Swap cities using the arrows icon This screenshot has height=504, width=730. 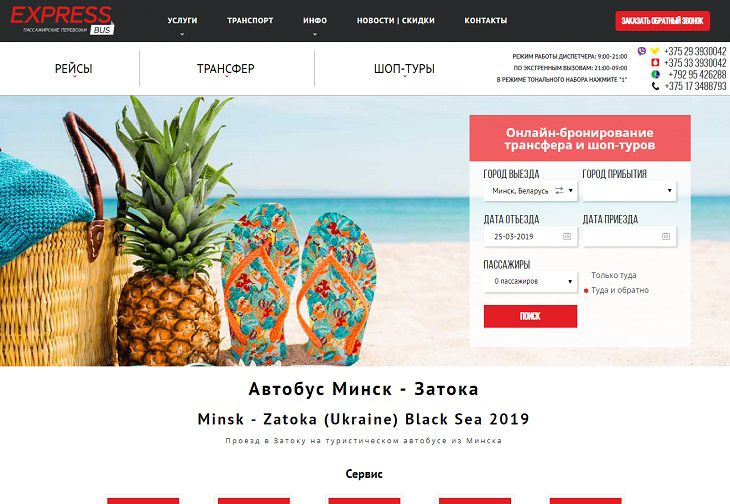[x=559, y=191]
